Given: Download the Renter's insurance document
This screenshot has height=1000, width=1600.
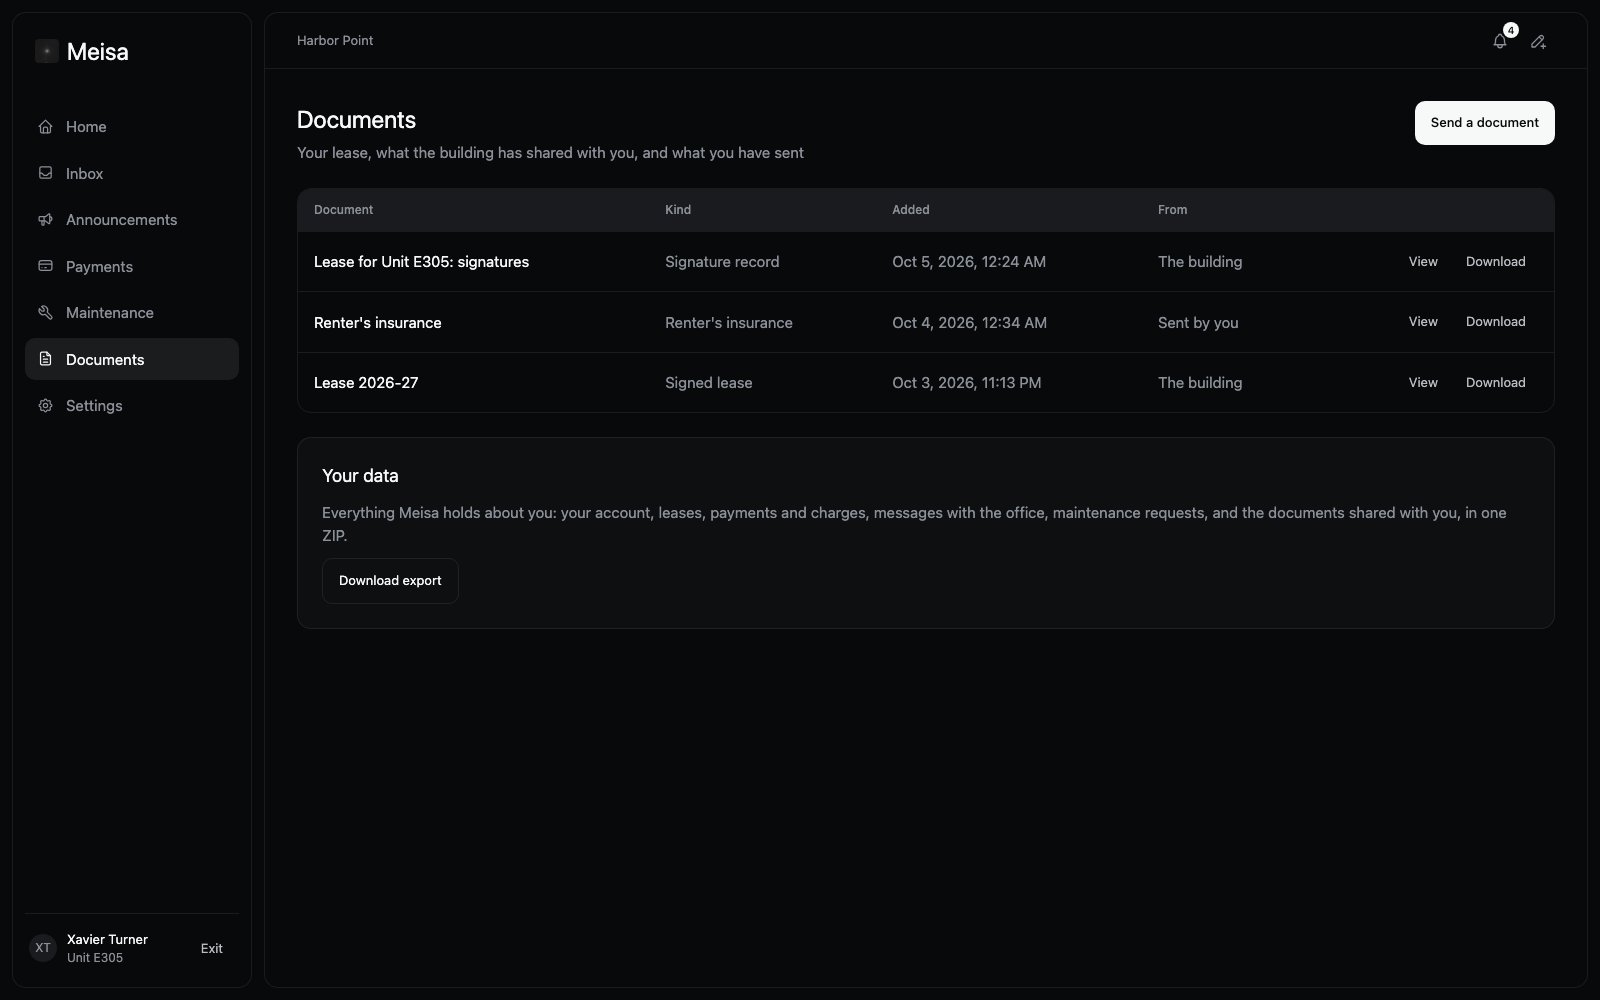Looking at the screenshot, I should pos(1495,322).
